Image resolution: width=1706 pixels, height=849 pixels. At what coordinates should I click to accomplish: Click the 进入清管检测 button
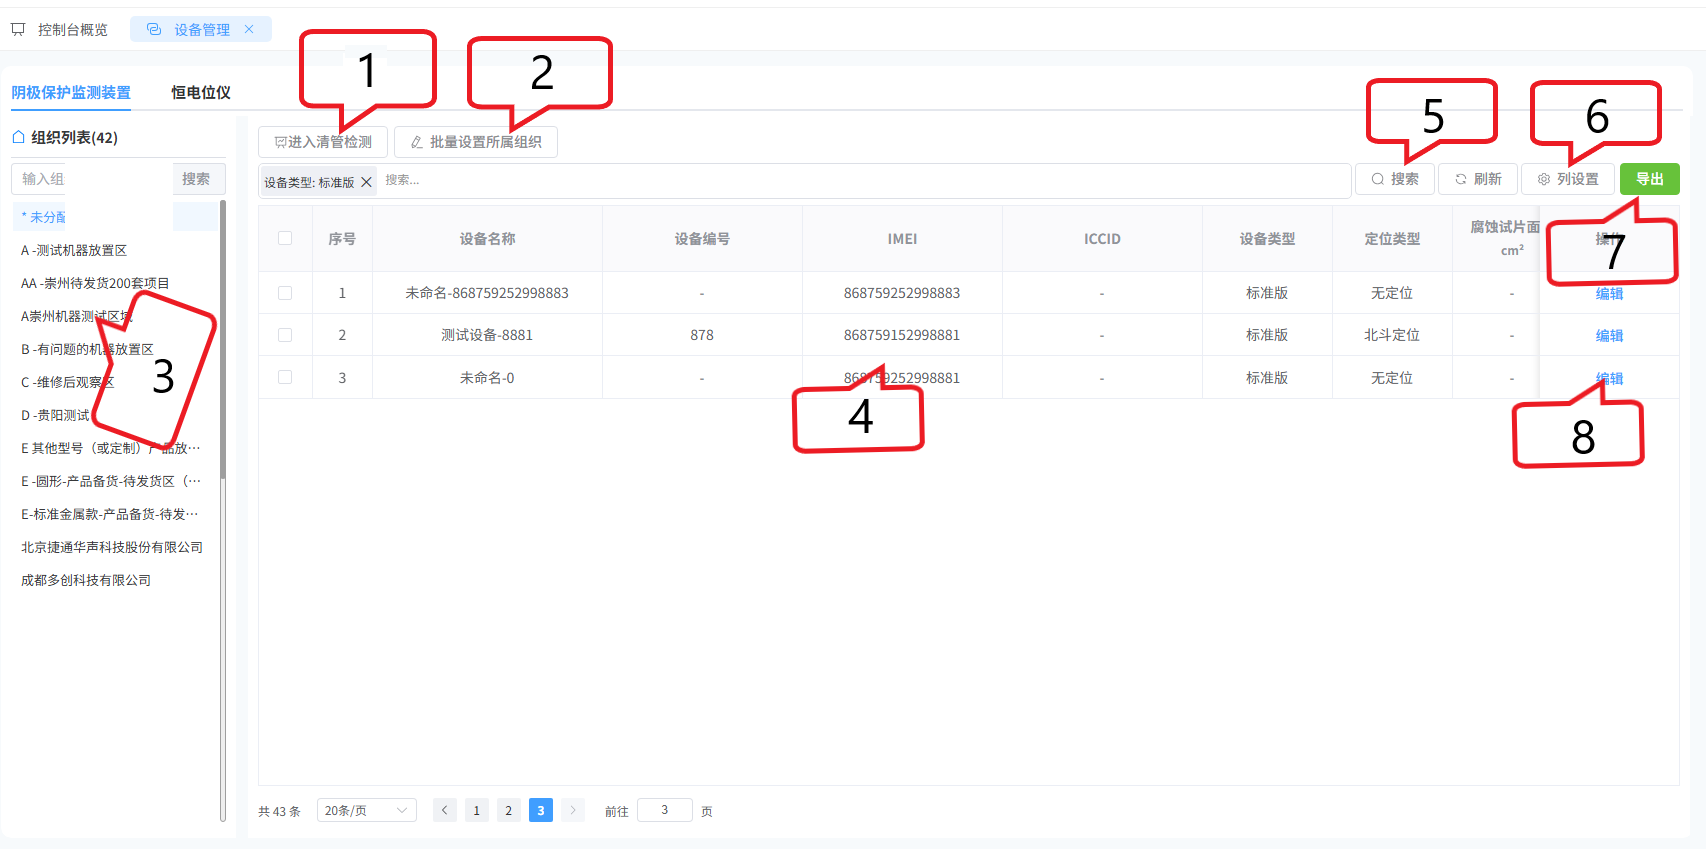click(323, 142)
